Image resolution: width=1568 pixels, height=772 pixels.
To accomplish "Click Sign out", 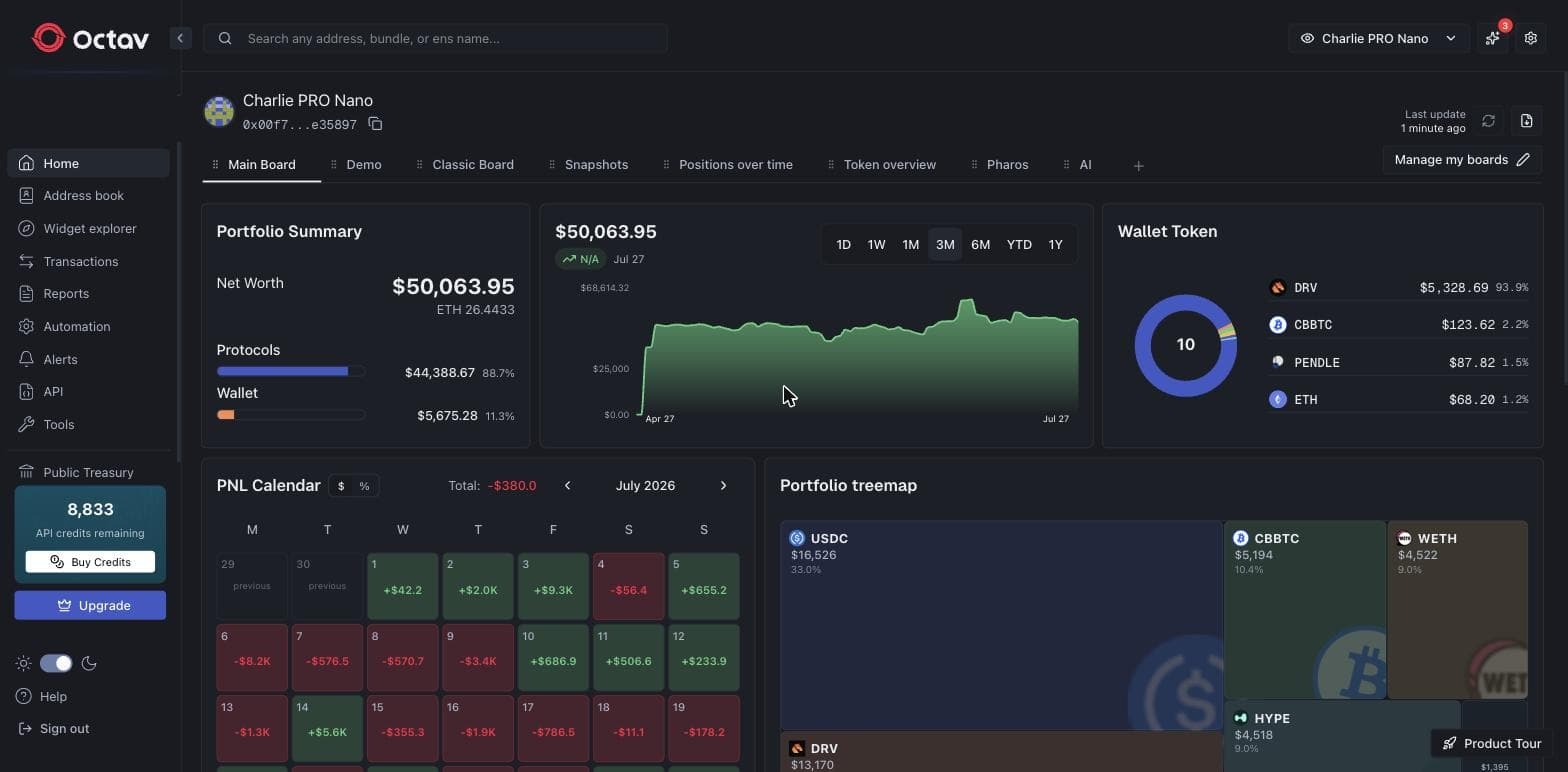I will tap(54, 729).
